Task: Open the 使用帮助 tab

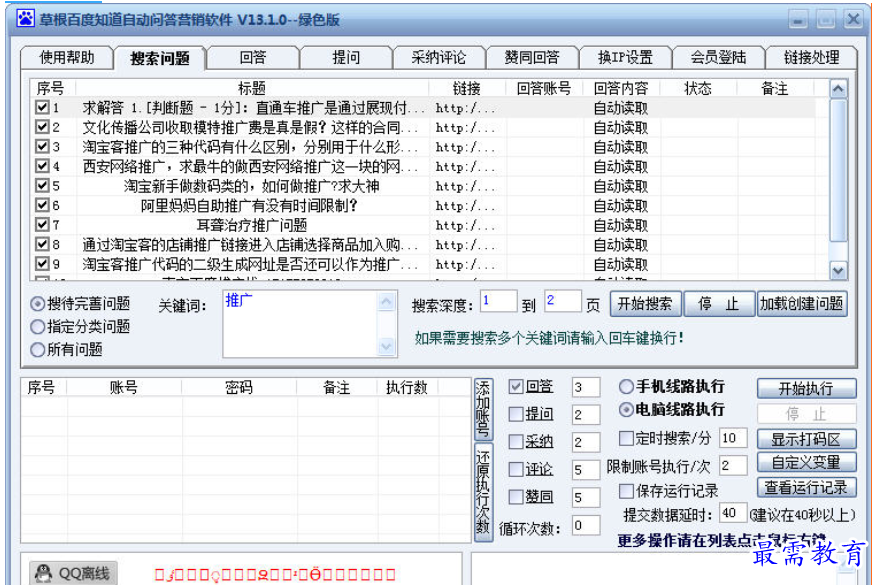Action: point(67,57)
